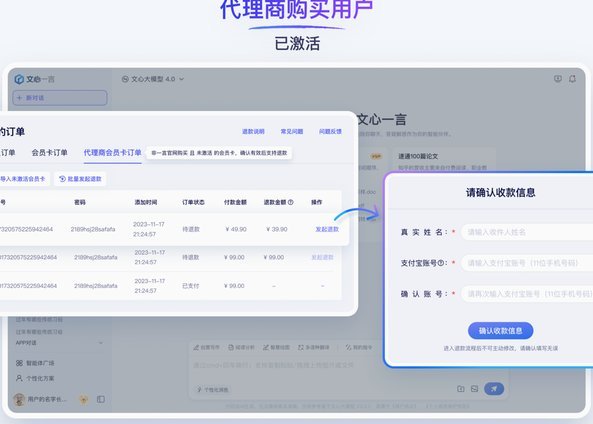The height and width of the screenshot is (424, 593).
Task: Select the 智慧绘图 tool above the chat box
Action: coord(276,347)
